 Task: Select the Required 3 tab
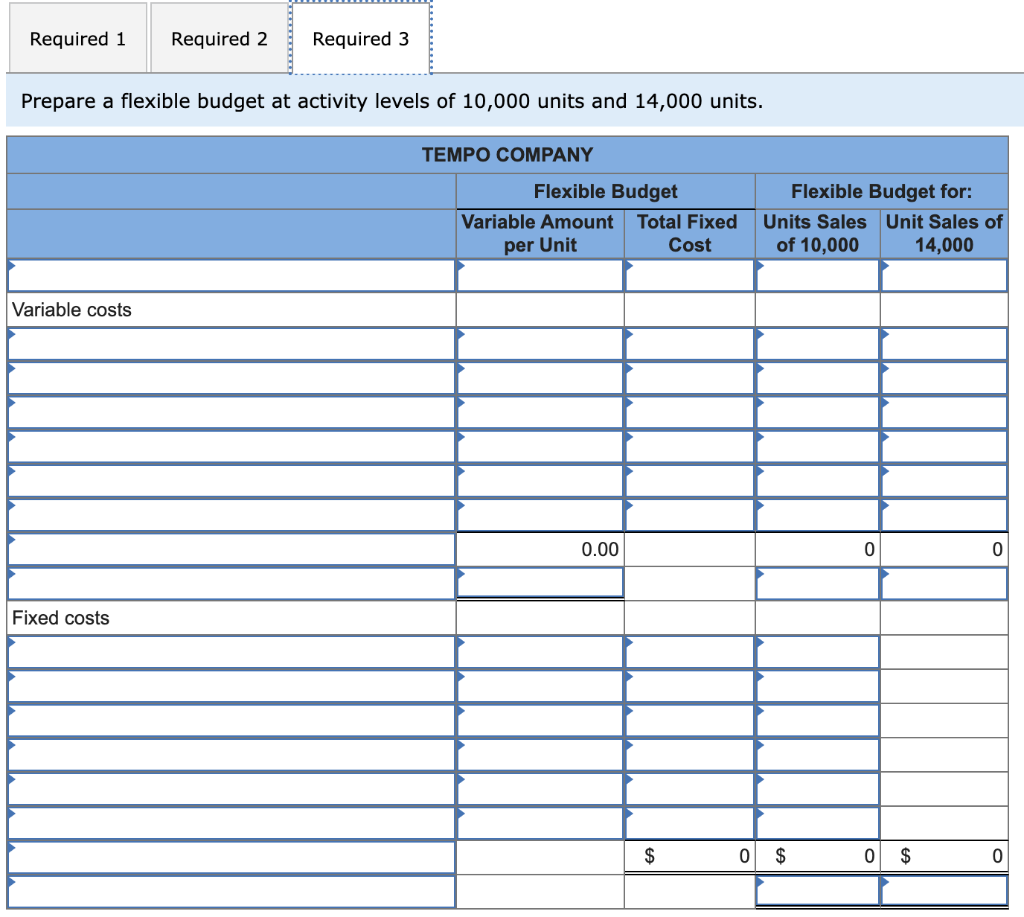[360, 38]
